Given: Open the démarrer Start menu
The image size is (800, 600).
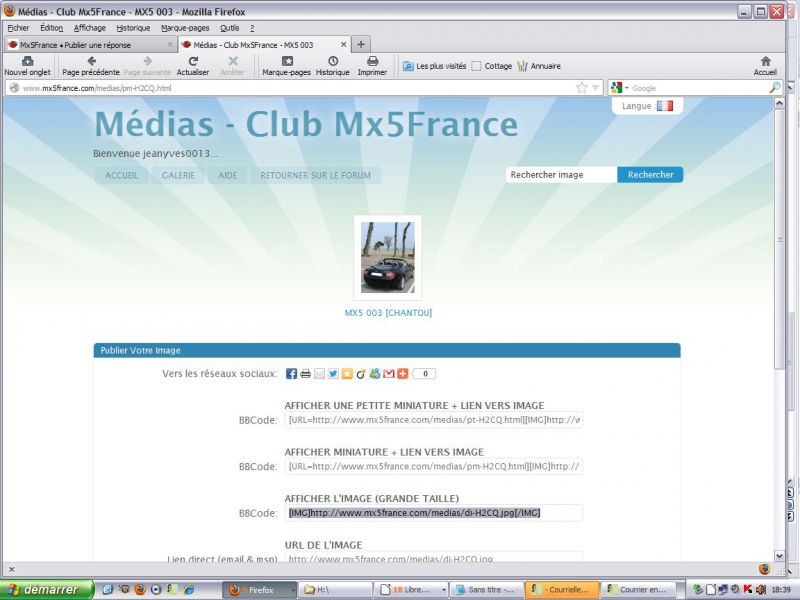Looking at the screenshot, I should 47,590.
